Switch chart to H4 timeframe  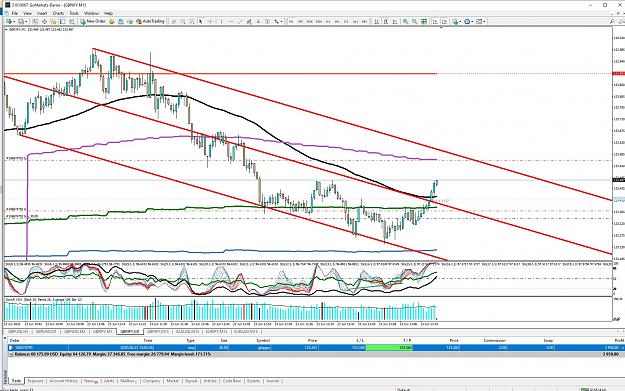click(337, 22)
